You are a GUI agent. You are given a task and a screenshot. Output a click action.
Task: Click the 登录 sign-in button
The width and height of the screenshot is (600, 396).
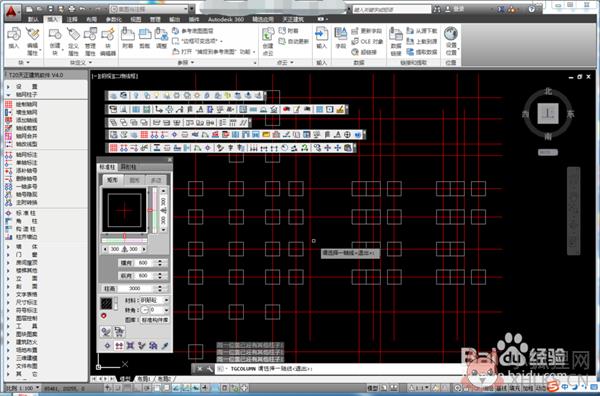coord(455,9)
